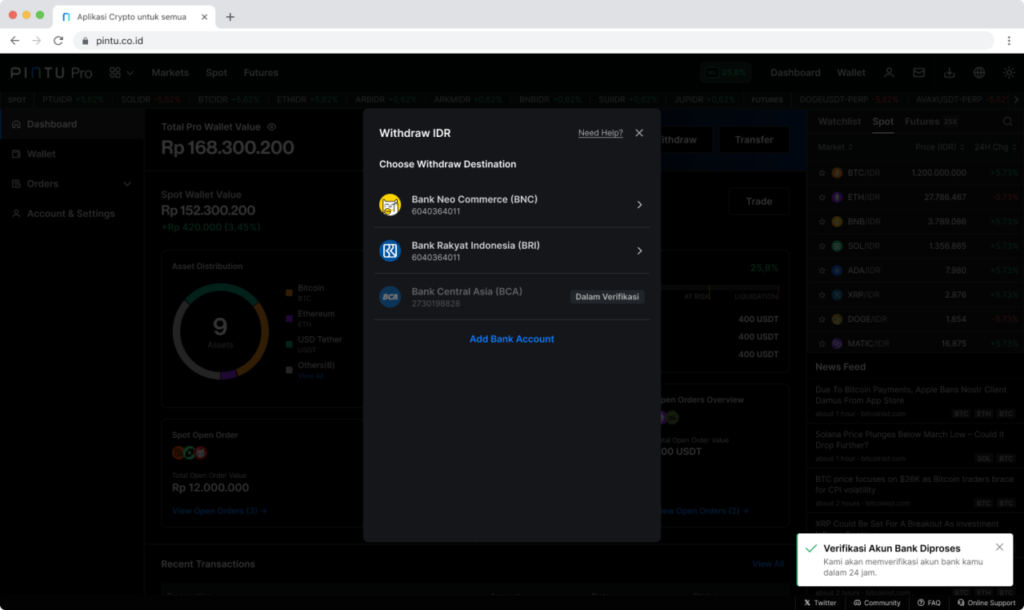Star the BTC/IDR pair

tap(822, 172)
